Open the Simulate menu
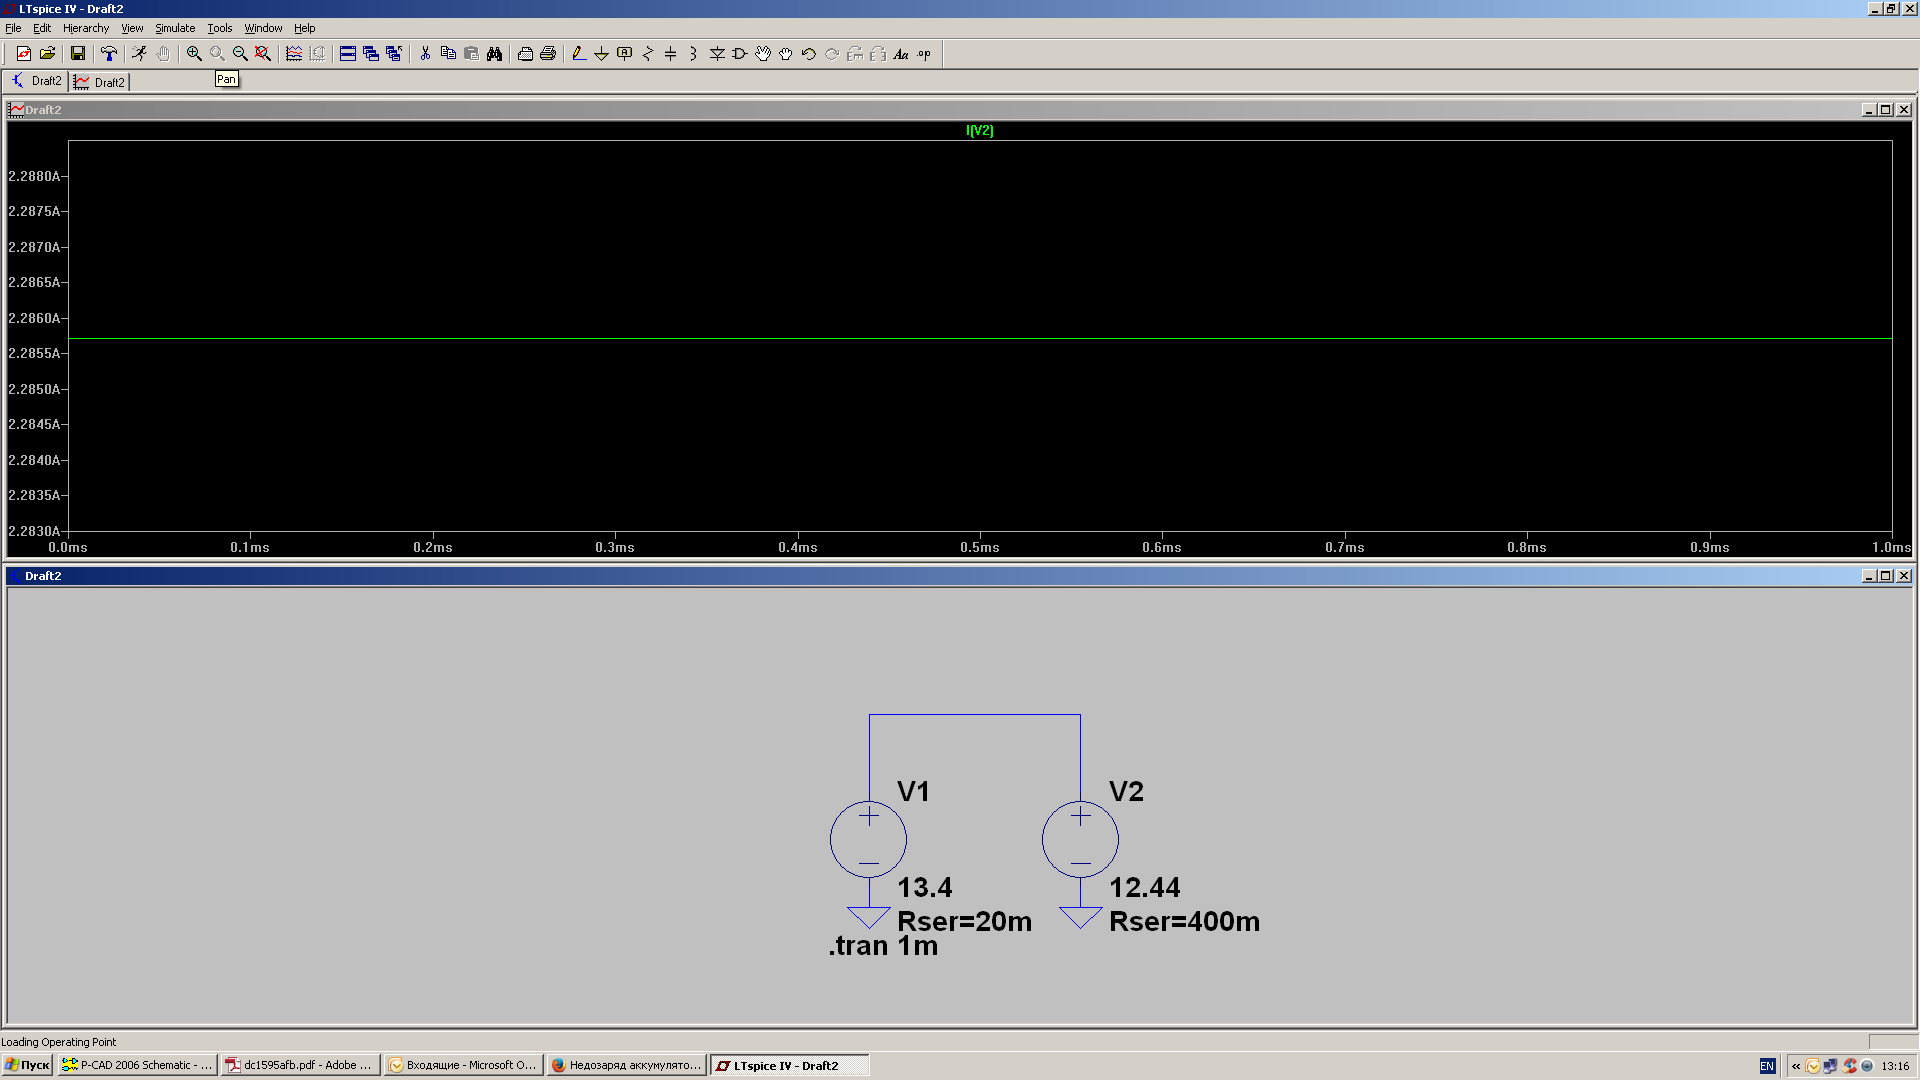This screenshot has height=1080, width=1920. coord(174,28)
